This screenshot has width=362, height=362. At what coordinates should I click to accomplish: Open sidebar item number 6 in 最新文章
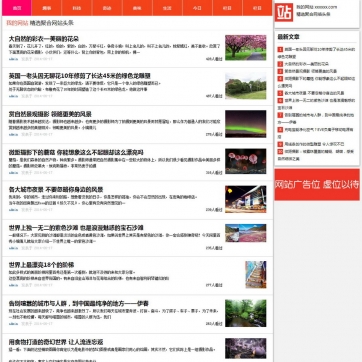pyautogui.click(x=317, y=104)
